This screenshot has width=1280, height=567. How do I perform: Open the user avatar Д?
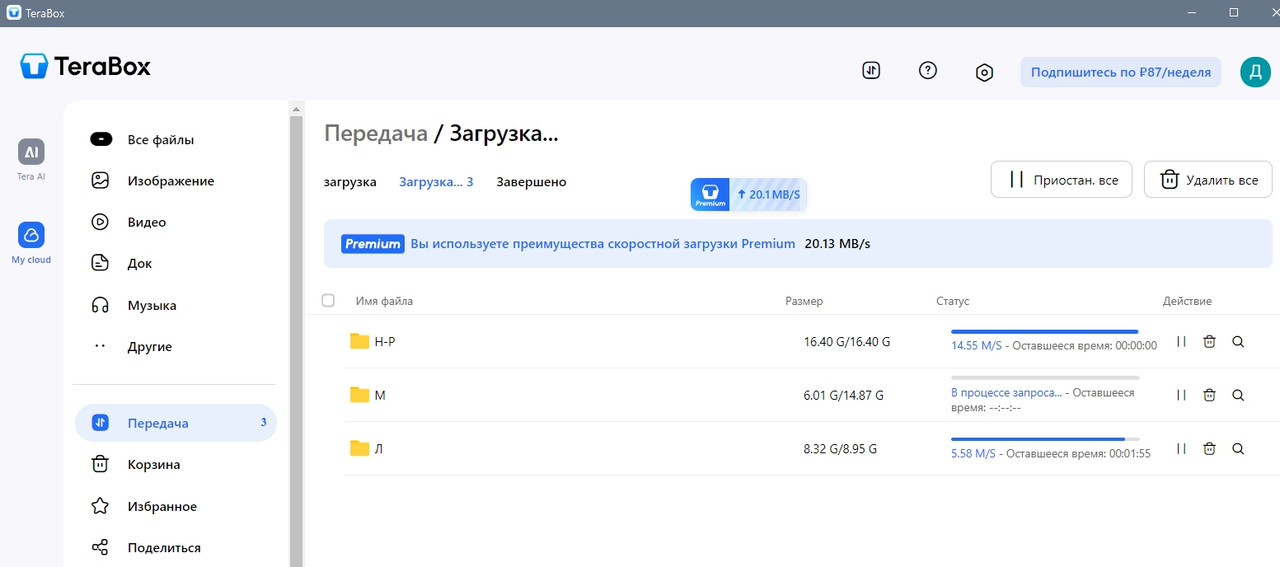pos(1255,72)
